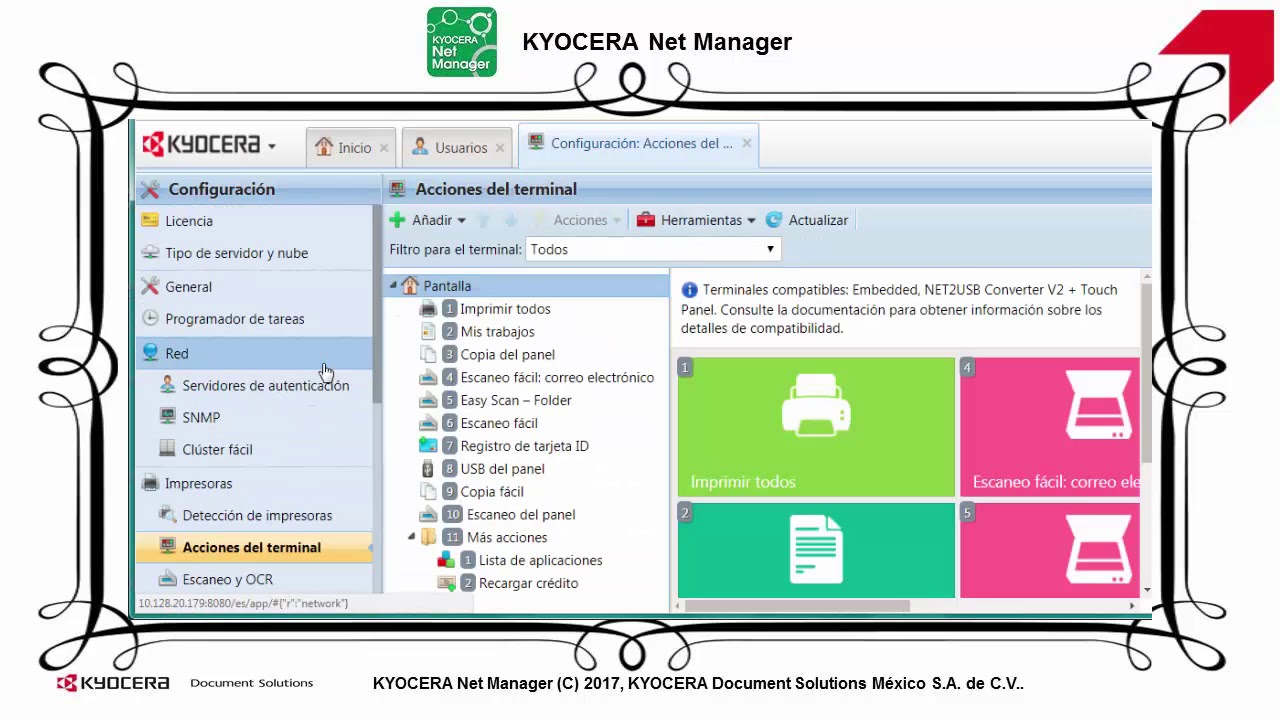Open Clúster fácil settings
The image size is (1280, 720).
point(255,449)
